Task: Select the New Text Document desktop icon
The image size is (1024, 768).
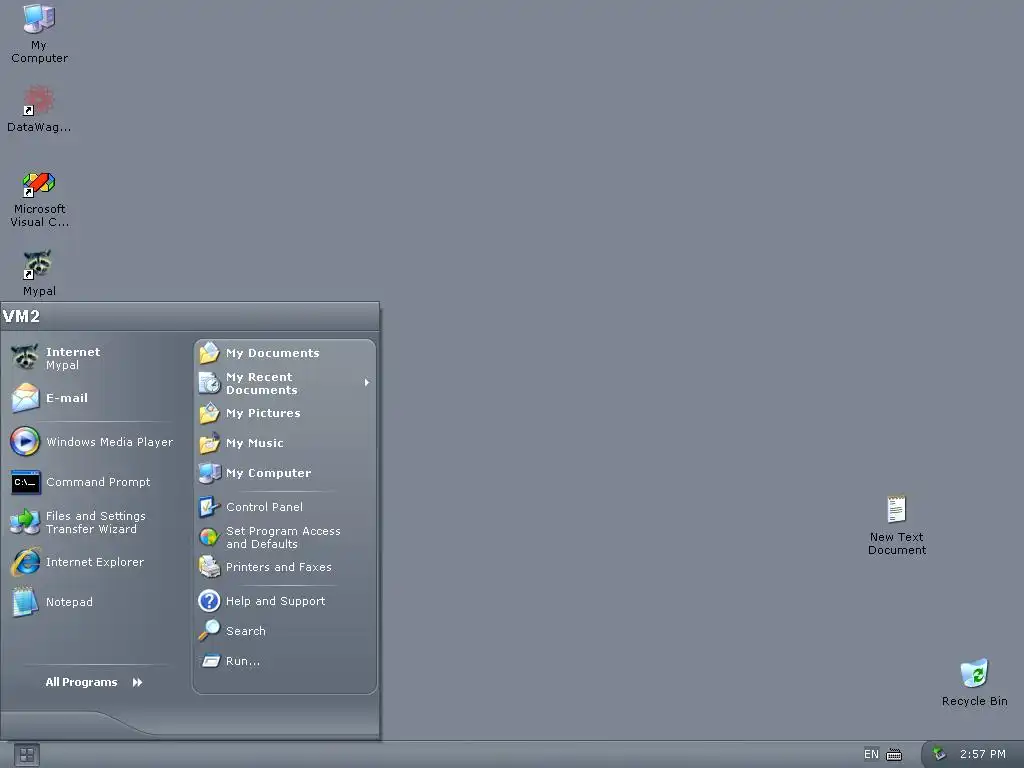Action: coord(897,525)
